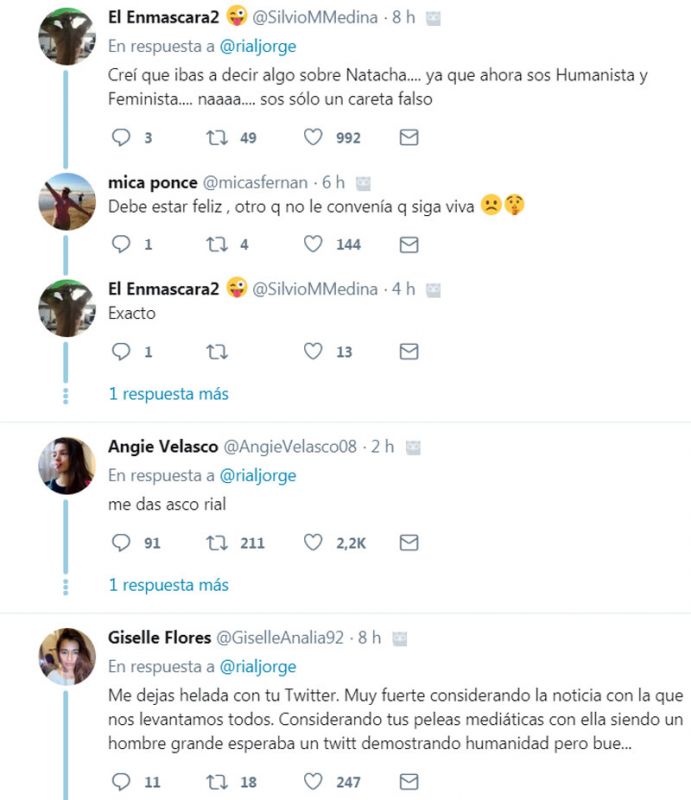The image size is (691, 800).
Task: Expand '1 respuesta más' under the Exacto tweet
Action: pos(168,394)
